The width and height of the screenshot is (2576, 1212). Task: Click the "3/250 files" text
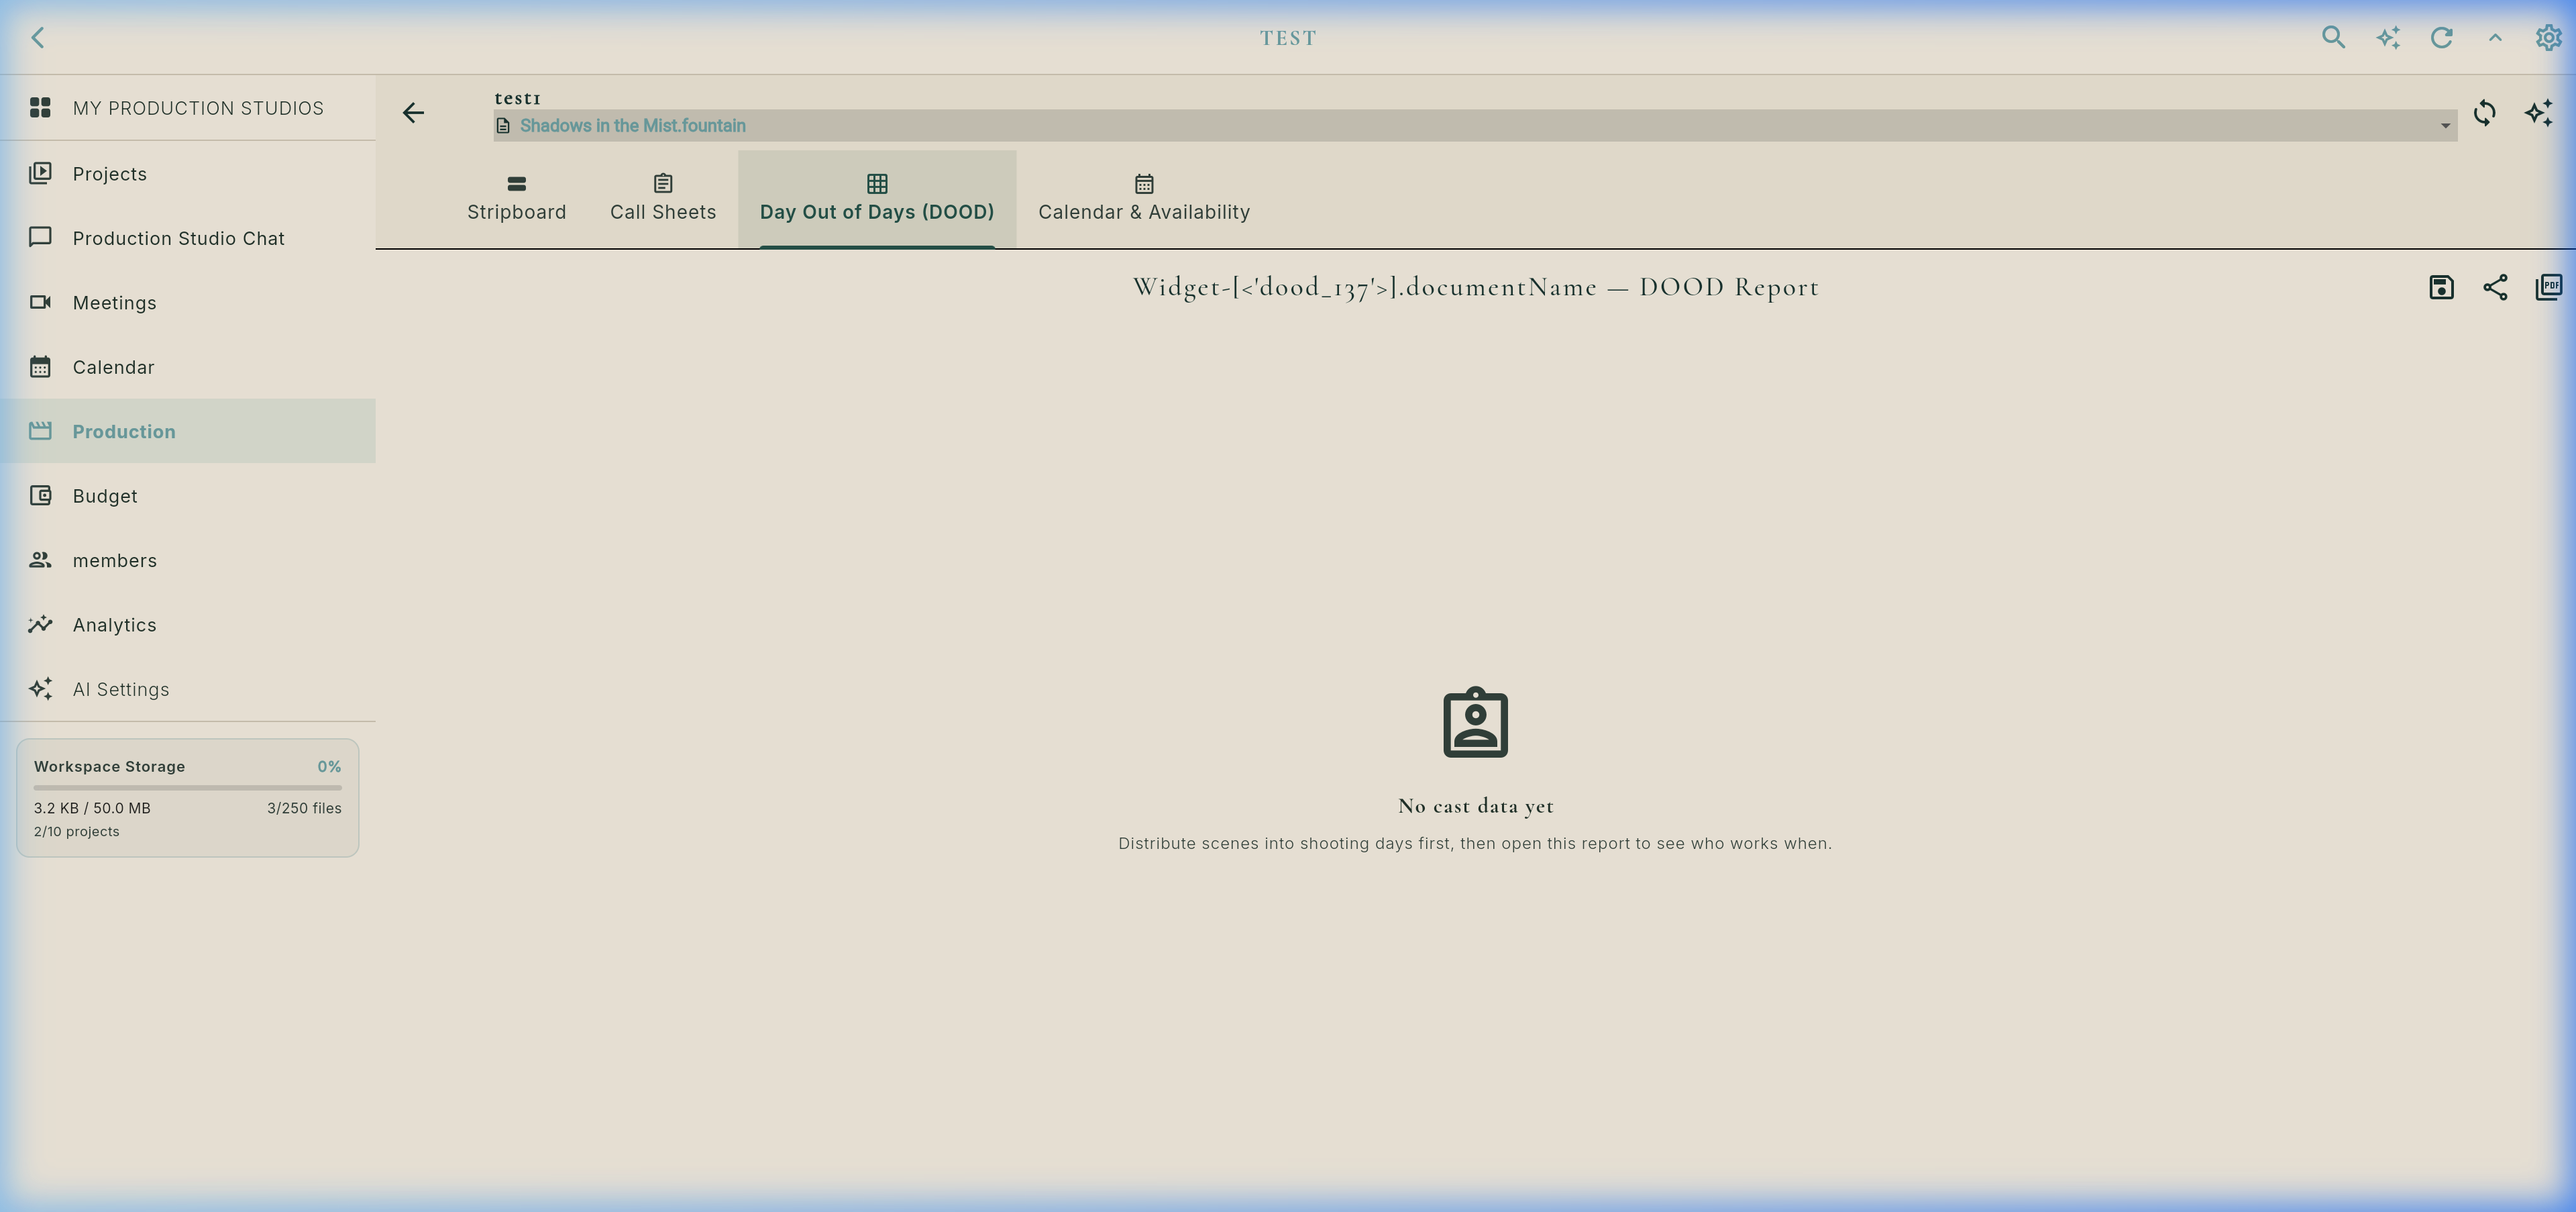(x=304, y=808)
